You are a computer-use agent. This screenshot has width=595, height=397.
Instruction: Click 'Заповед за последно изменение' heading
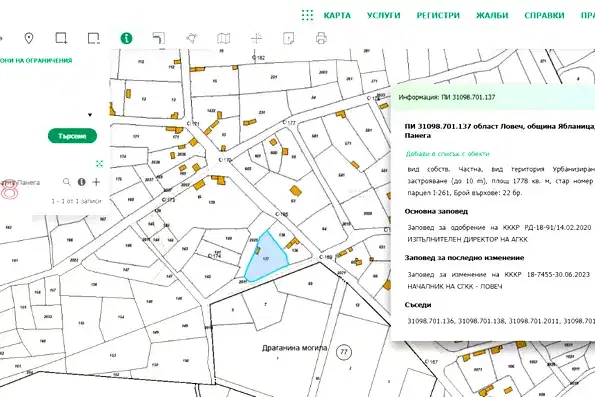click(464, 258)
